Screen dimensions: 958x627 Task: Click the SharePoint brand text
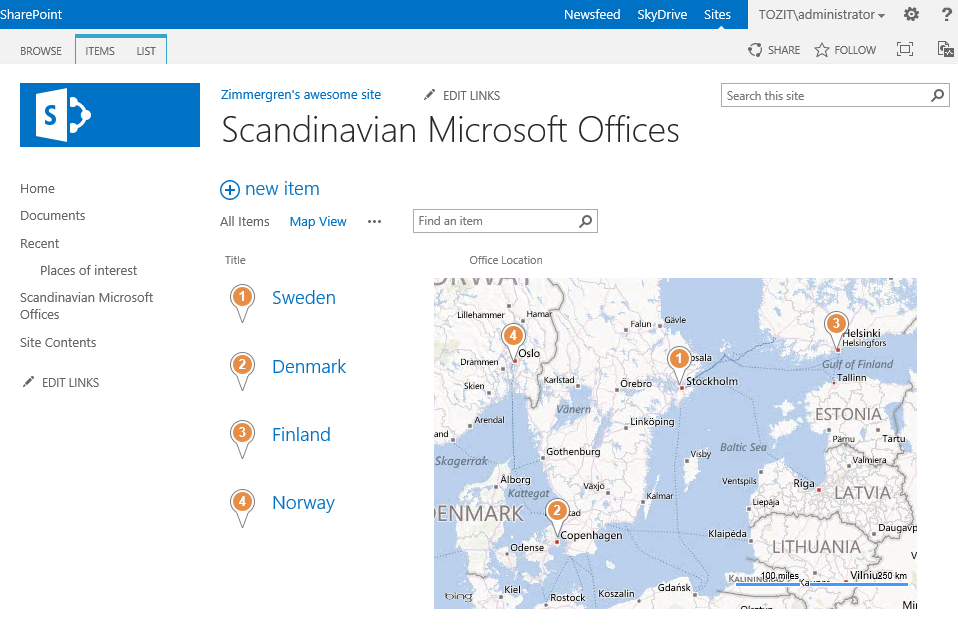pos(31,15)
